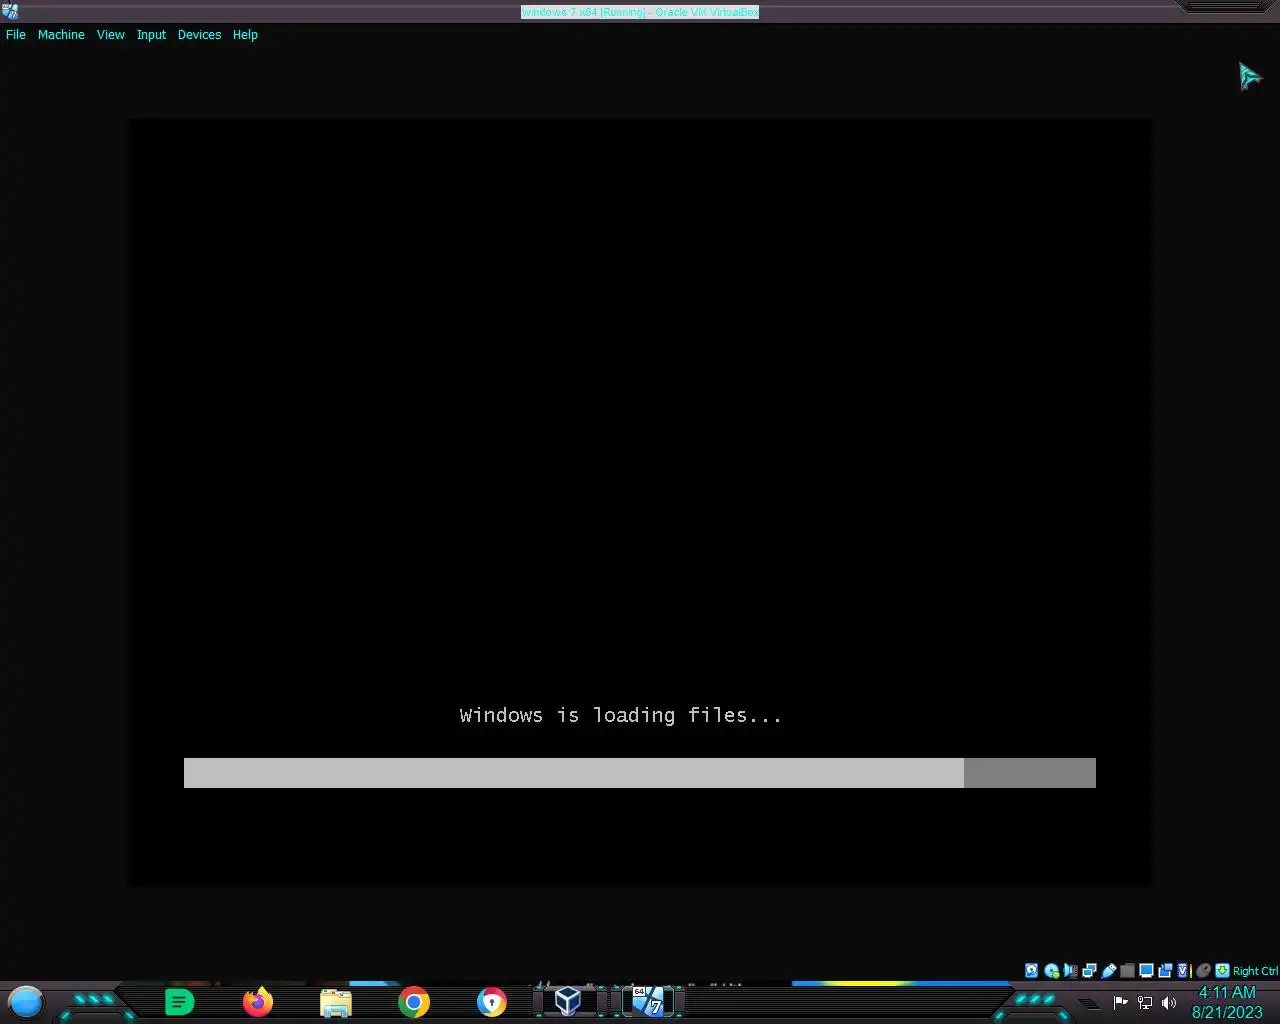This screenshot has width=1280, height=1024.
Task: Open the File menu
Action: pos(16,34)
